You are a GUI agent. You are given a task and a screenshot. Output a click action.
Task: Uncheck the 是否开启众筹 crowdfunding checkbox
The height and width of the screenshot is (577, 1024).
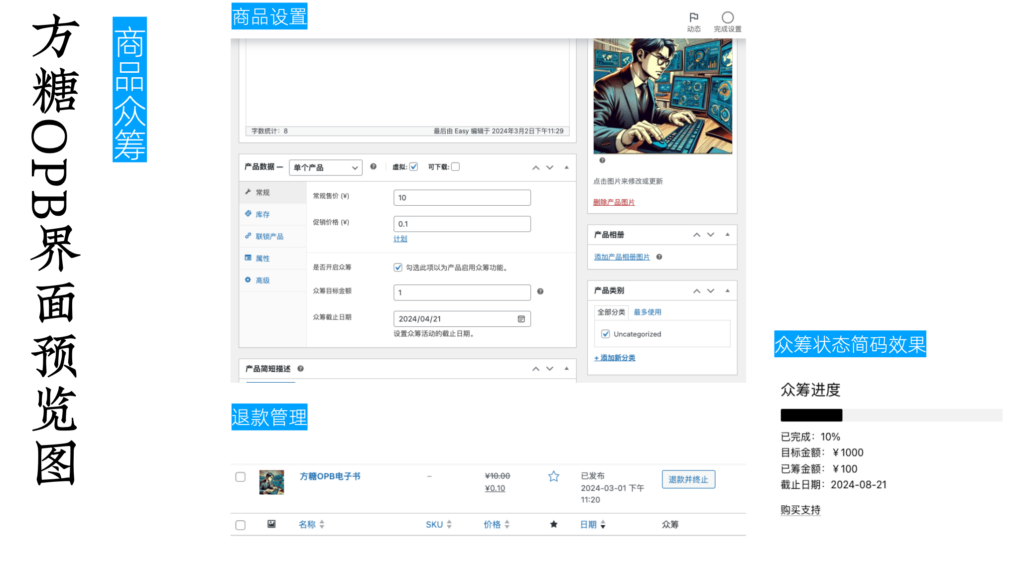coord(398,267)
